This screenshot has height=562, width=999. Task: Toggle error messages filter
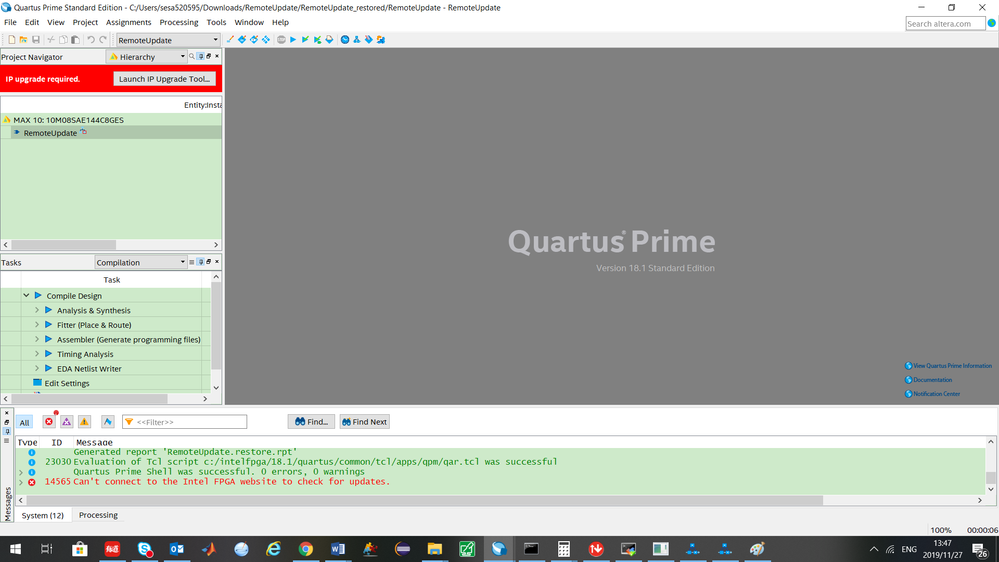coord(49,422)
